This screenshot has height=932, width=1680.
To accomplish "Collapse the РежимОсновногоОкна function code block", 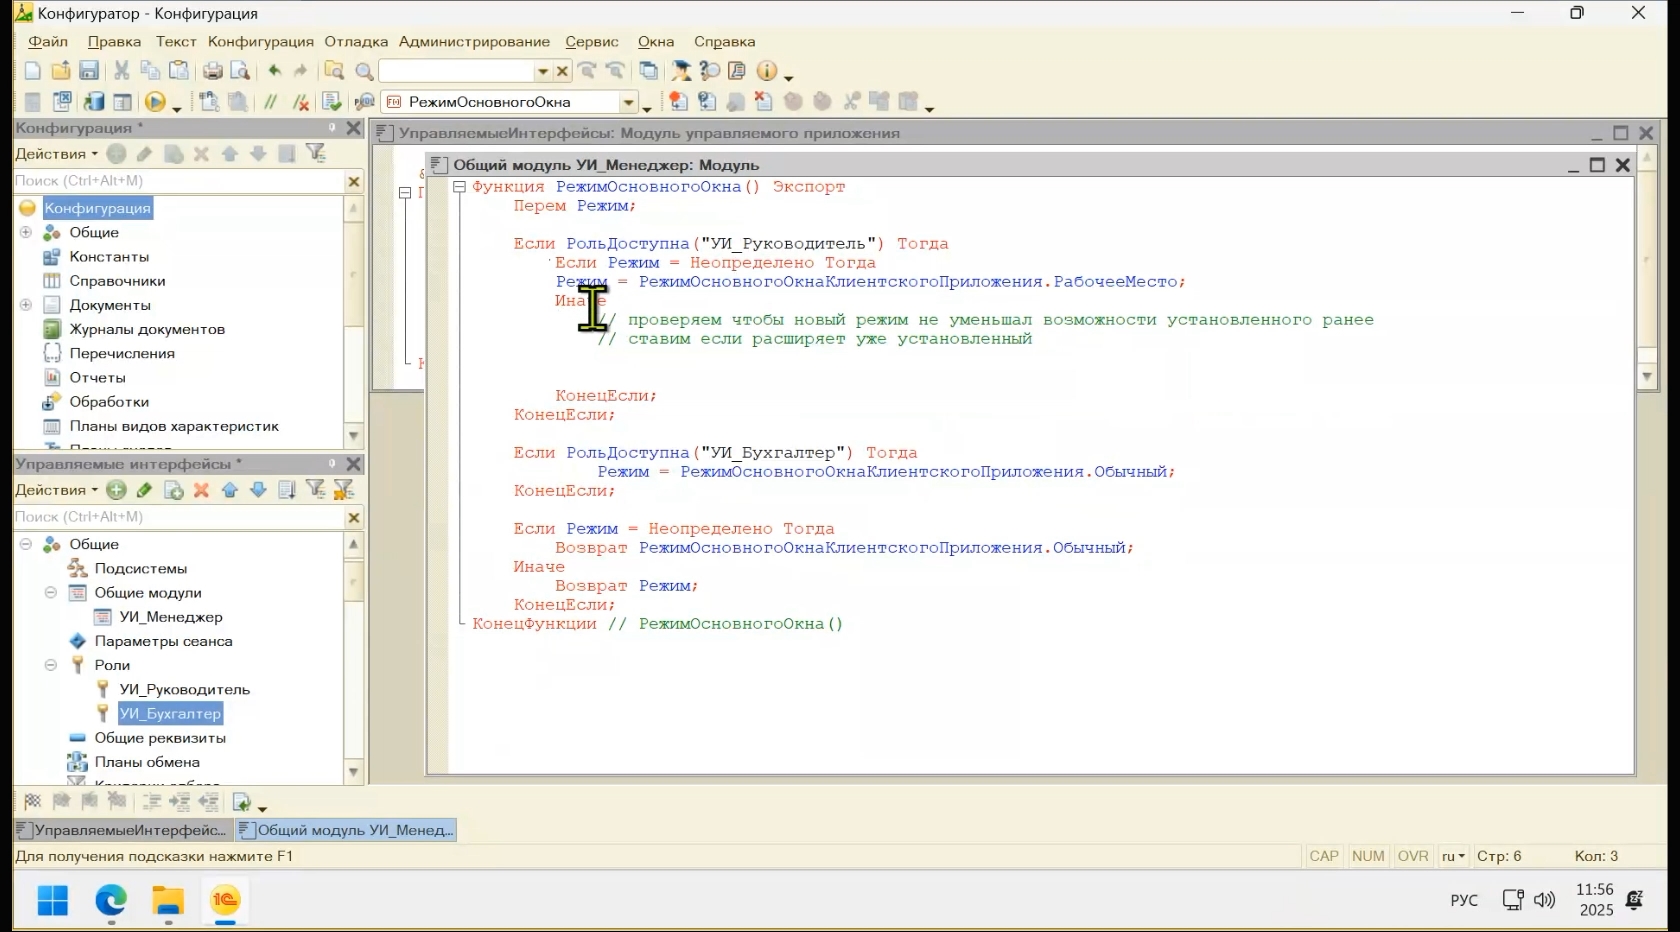I will (459, 187).
